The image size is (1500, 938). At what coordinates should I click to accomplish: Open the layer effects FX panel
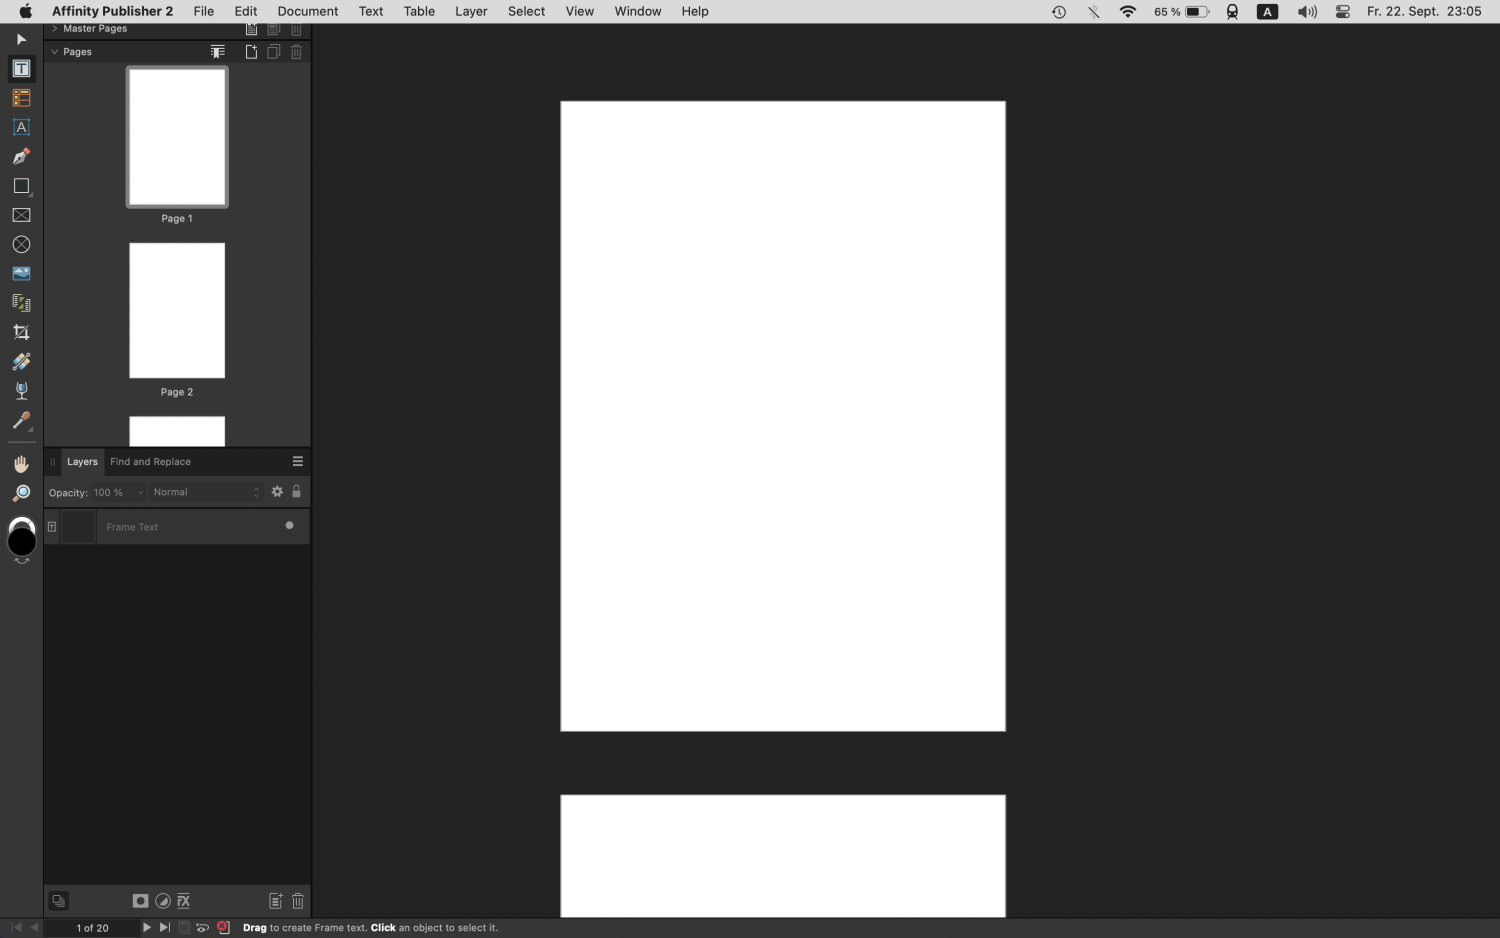point(184,901)
